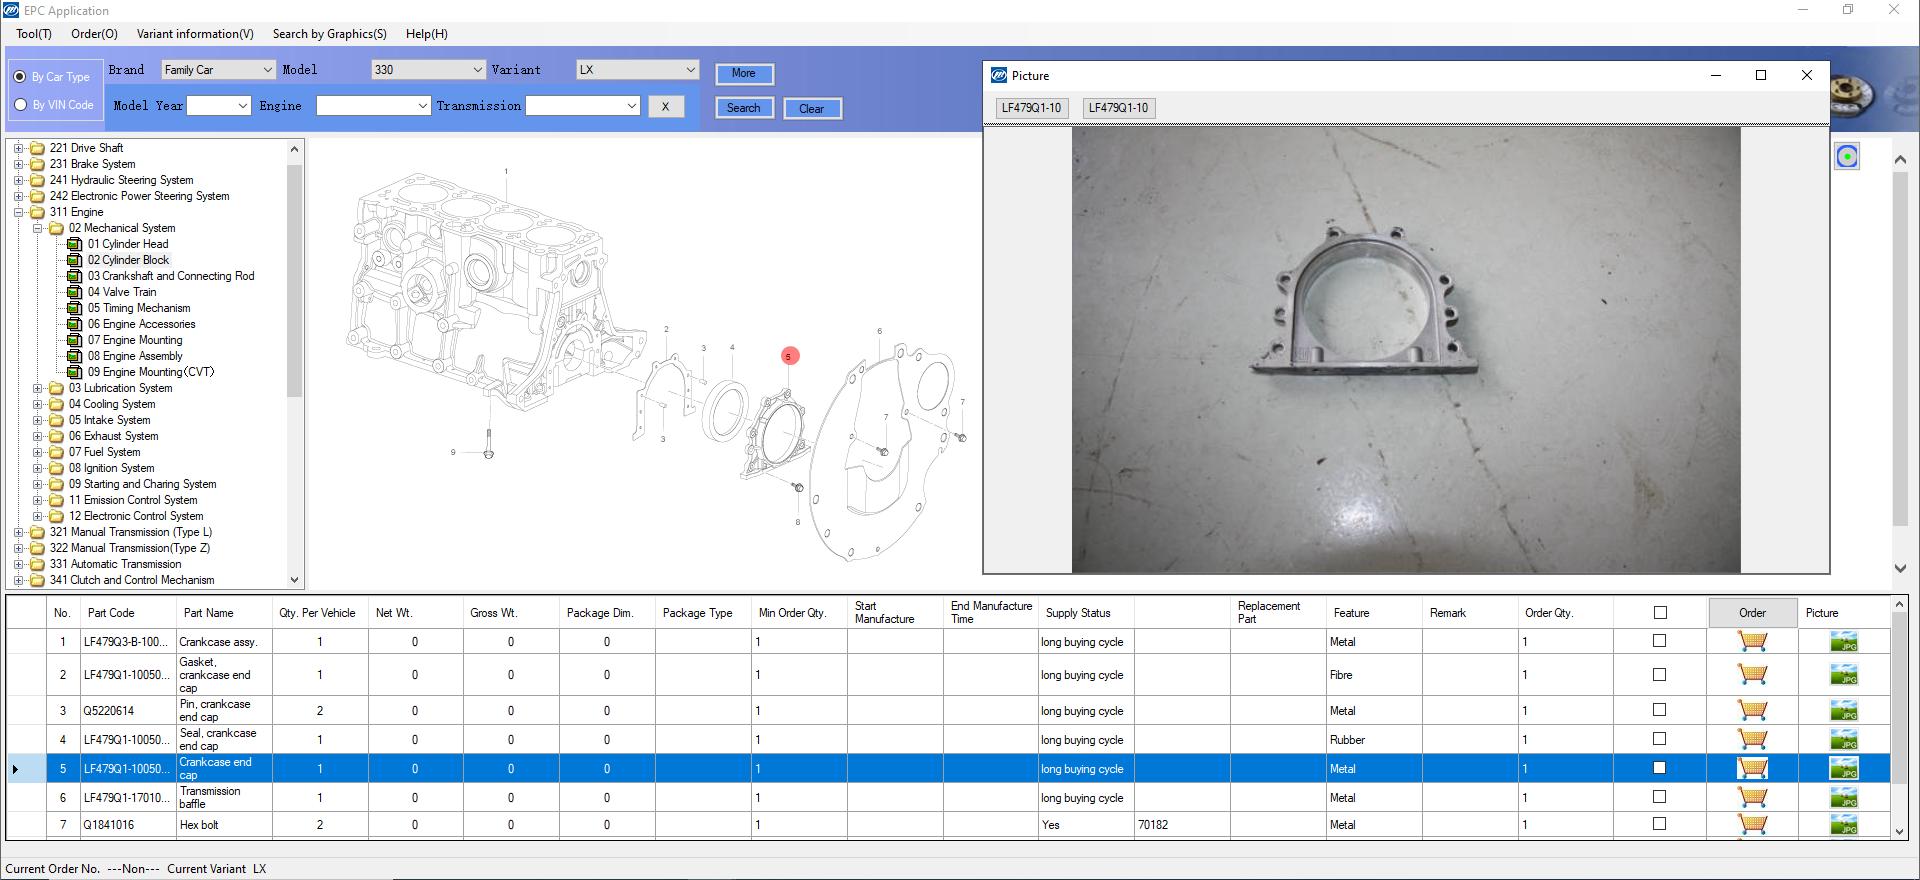
Task: Click the tree panel vertical scrollbar
Action: pyautogui.click(x=294, y=280)
